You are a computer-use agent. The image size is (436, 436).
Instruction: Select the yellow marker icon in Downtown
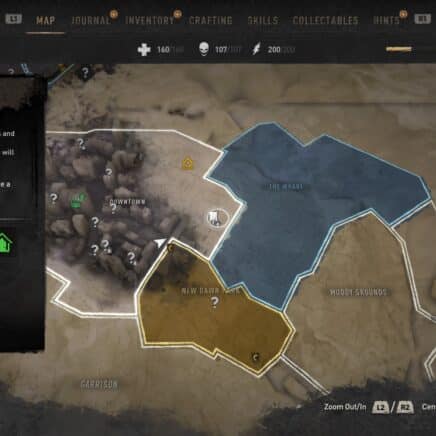point(188,163)
